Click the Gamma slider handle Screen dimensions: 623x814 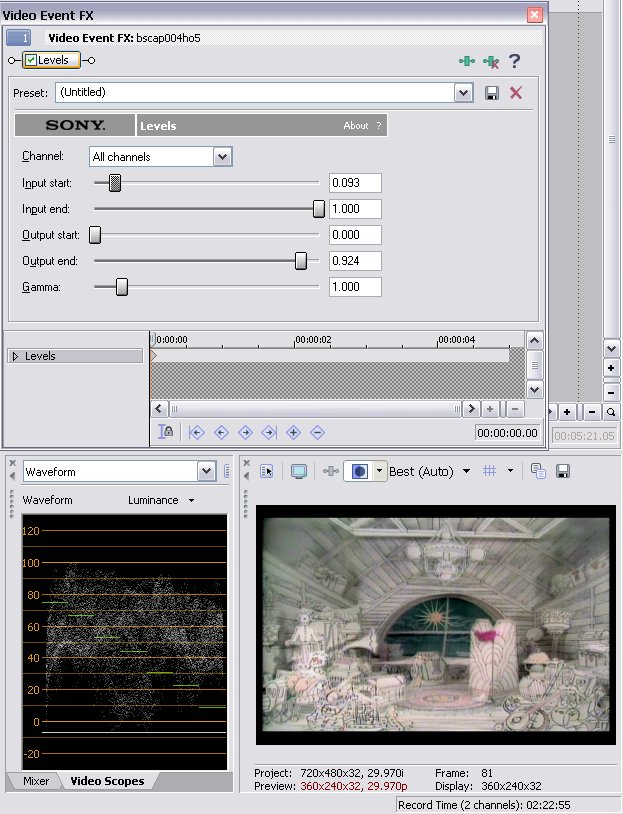tap(121, 287)
